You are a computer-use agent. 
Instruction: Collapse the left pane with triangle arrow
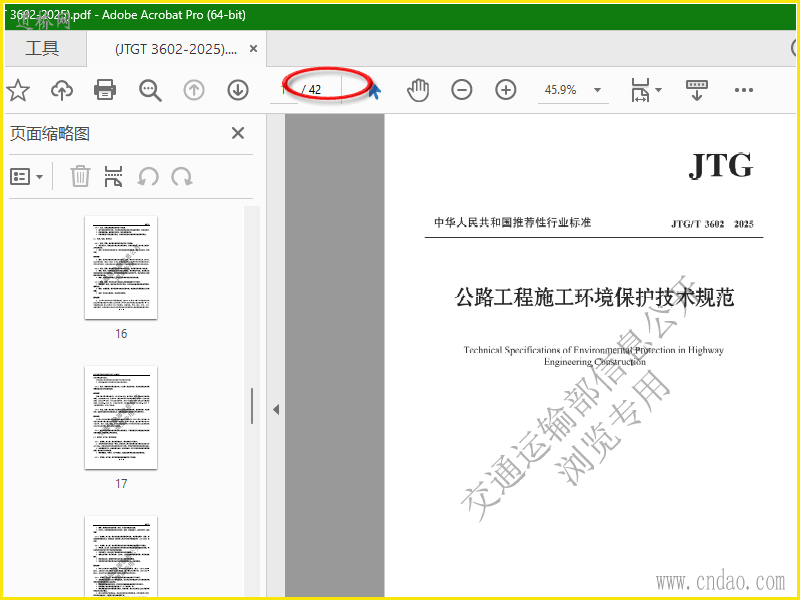click(276, 409)
